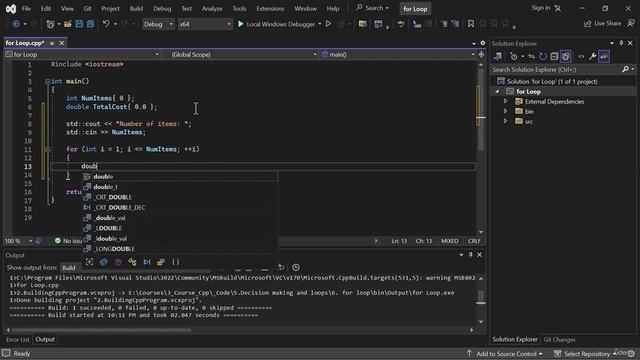Viewport: 640px width, 360px height.
Task: Switch to Git Changes tab
Action: [559, 339]
